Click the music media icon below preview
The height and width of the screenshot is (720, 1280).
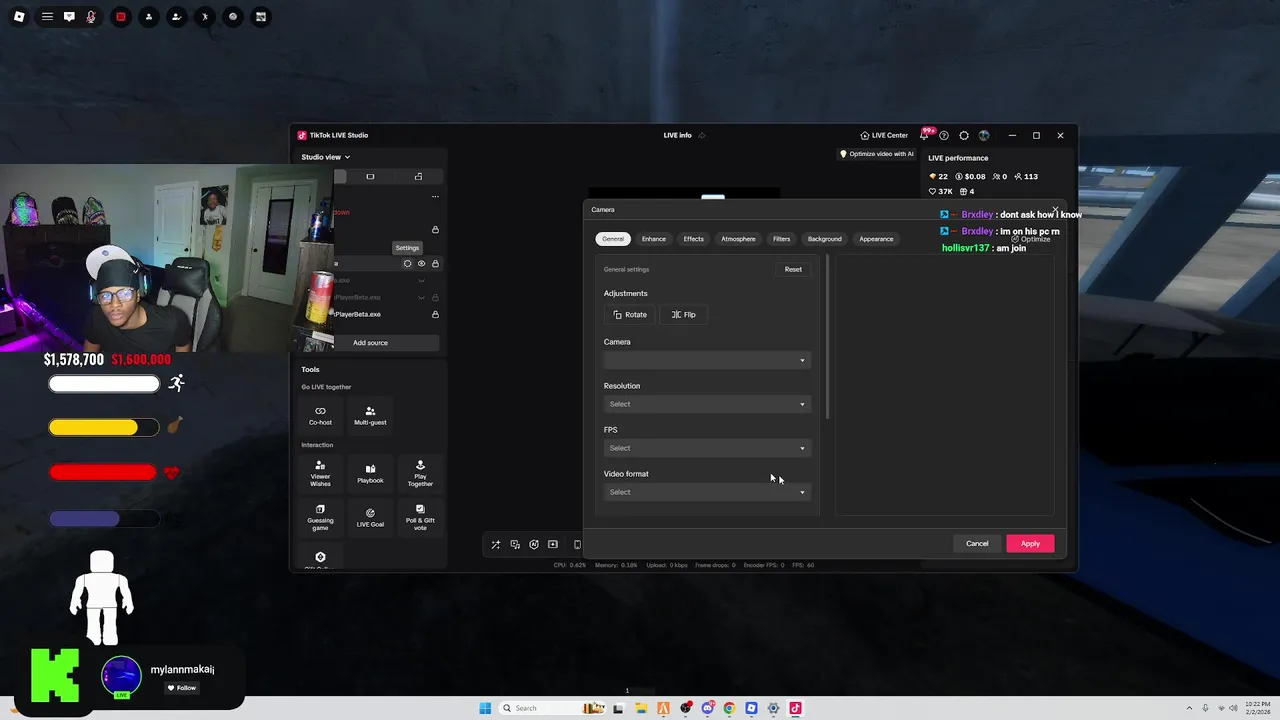click(515, 545)
